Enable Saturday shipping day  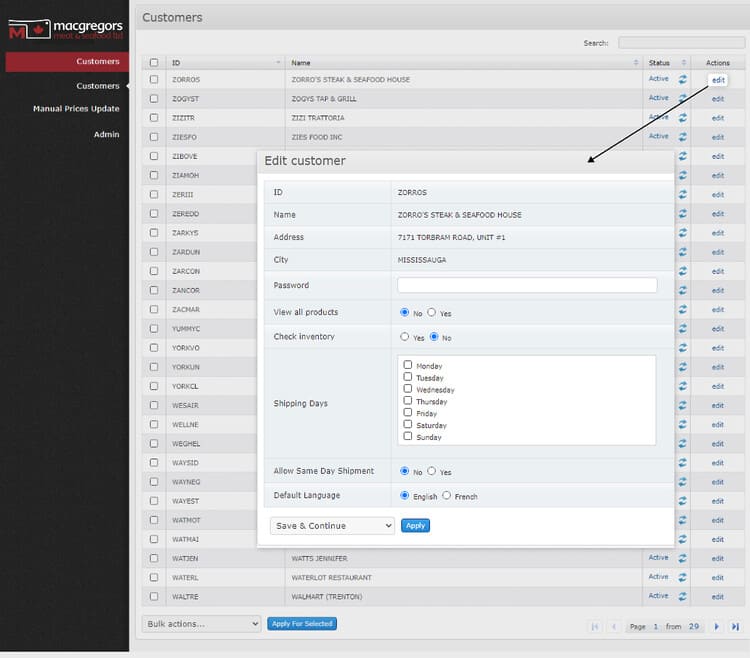pos(408,424)
